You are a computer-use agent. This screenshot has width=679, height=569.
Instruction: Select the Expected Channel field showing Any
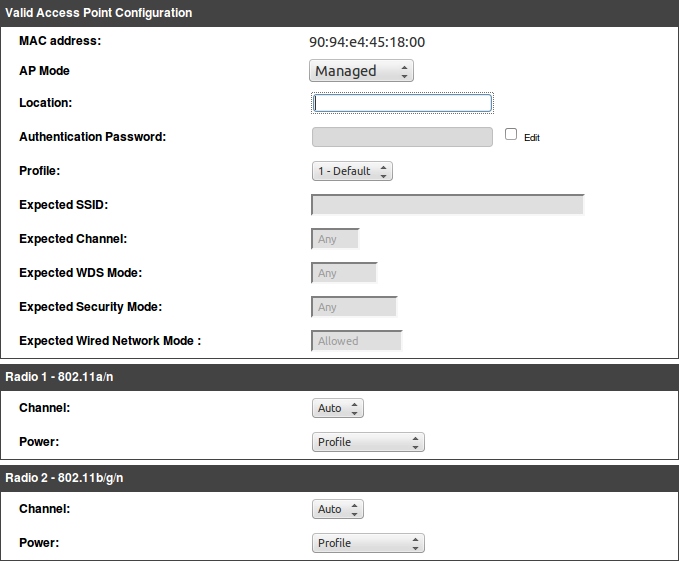[335, 239]
